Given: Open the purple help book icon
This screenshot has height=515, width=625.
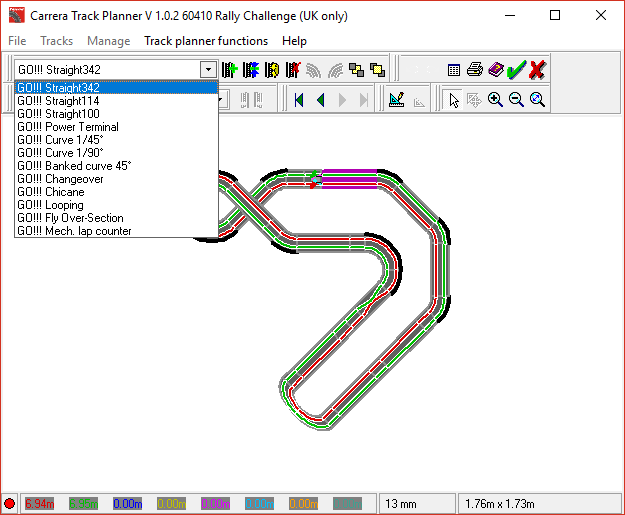Looking at the screenshot, I should (496, 69).
